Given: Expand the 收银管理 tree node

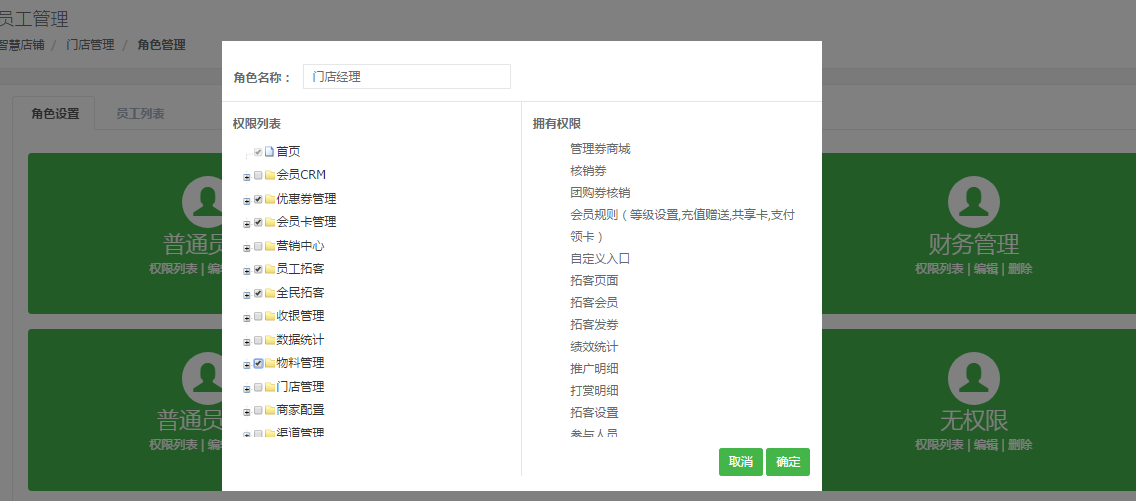Looking at the screenshot, I should [247, 318].
